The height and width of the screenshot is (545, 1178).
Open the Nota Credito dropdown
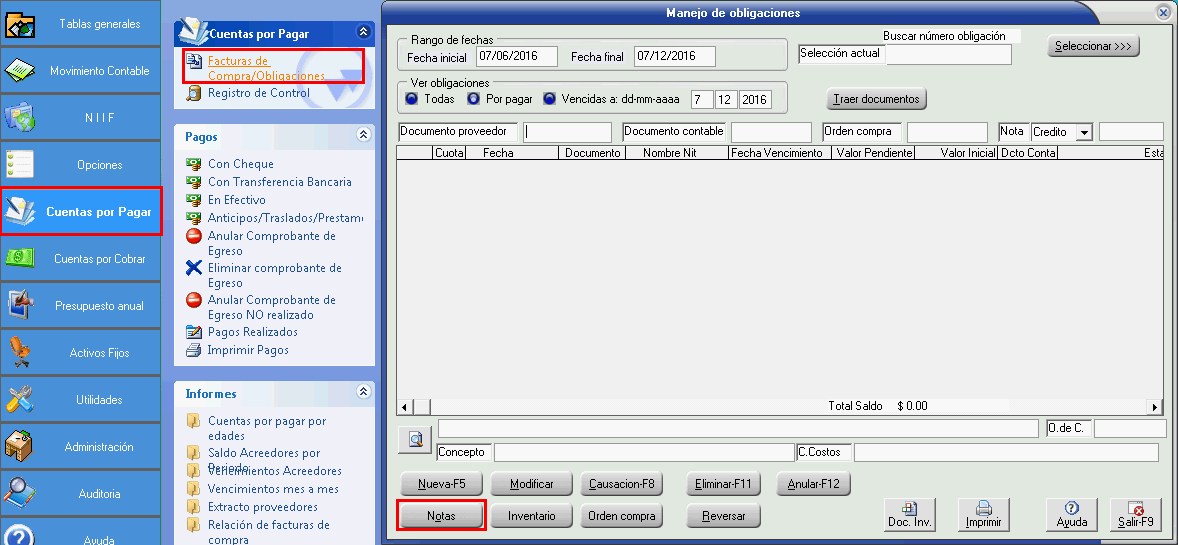(1083, 133)
